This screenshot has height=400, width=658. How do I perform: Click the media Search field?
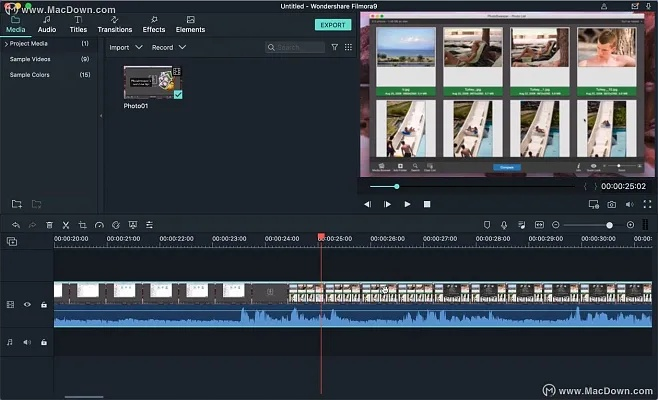coord(295,47)
